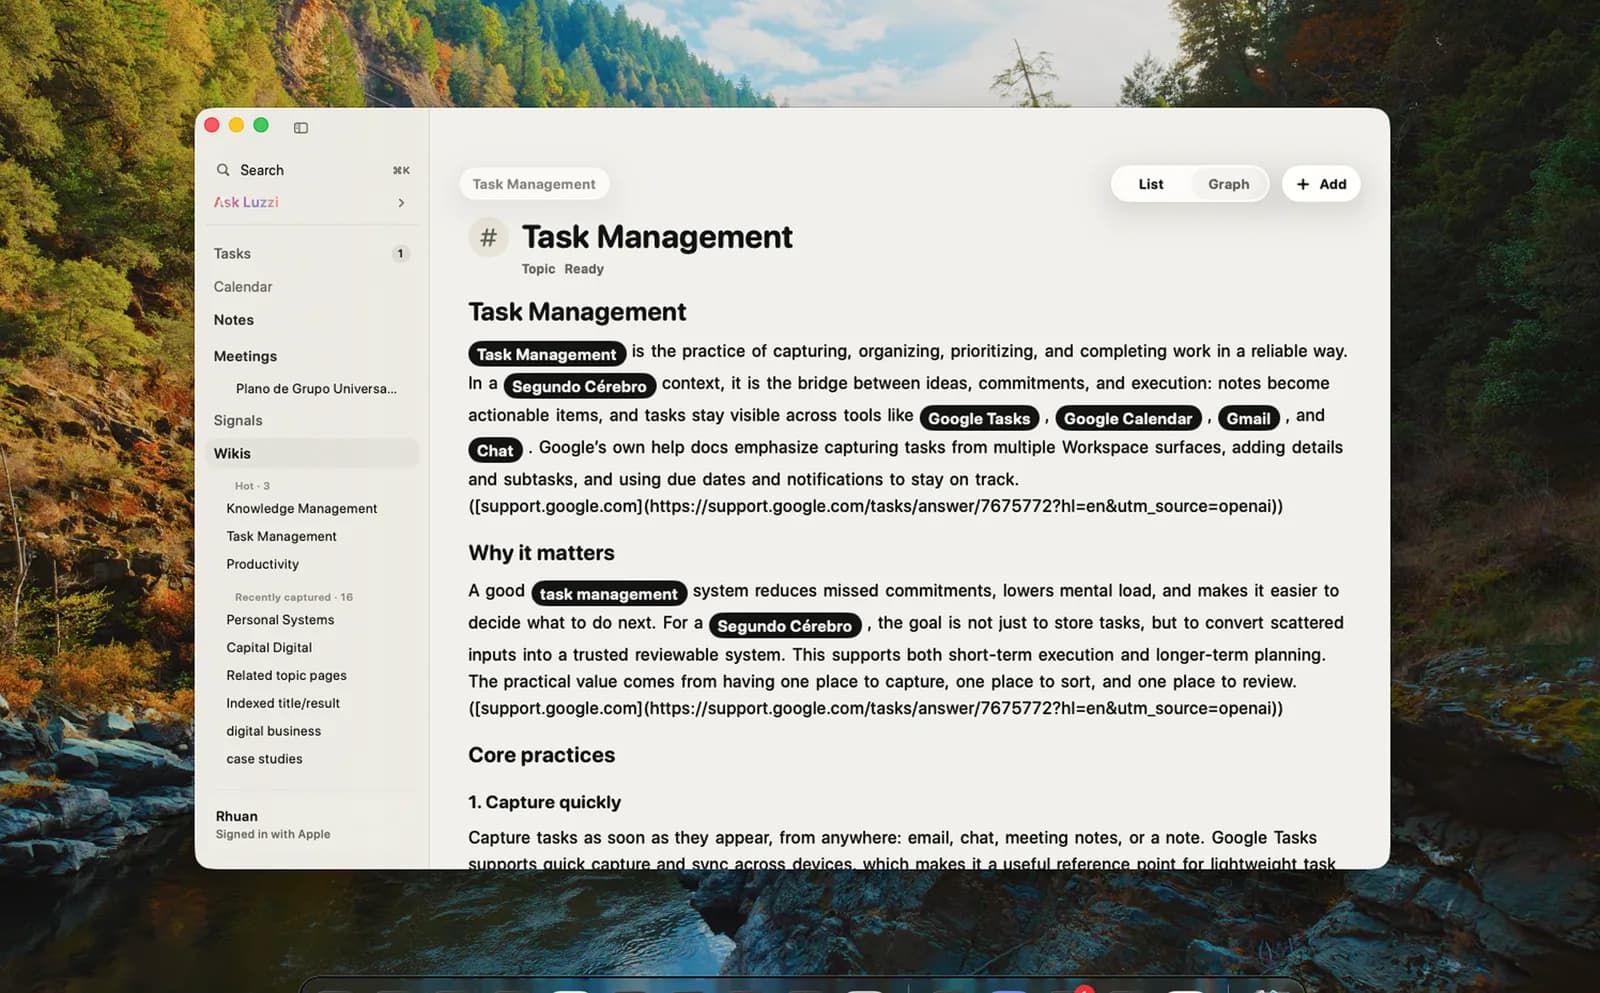Click the Search magnifier icon

tap(223, 170)
